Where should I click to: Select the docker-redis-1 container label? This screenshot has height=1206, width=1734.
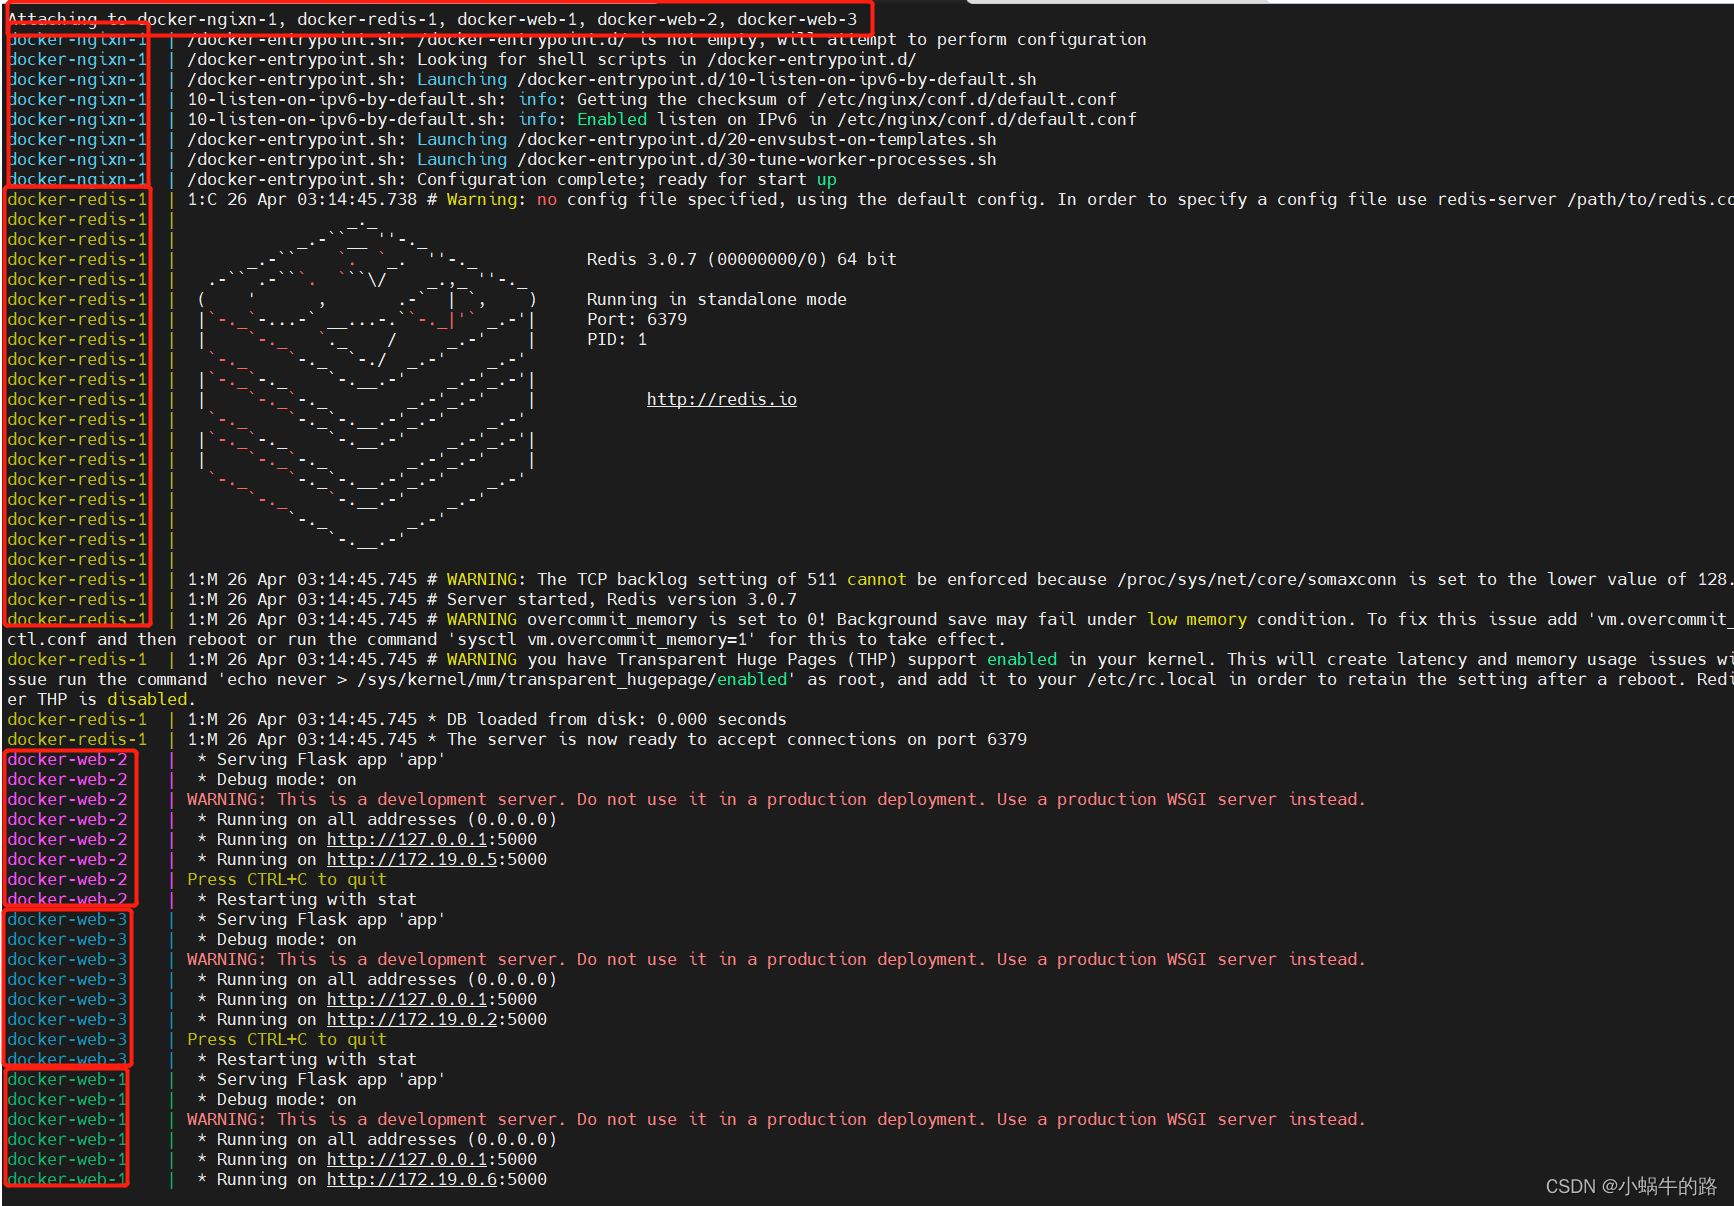[x=76, y=399]
